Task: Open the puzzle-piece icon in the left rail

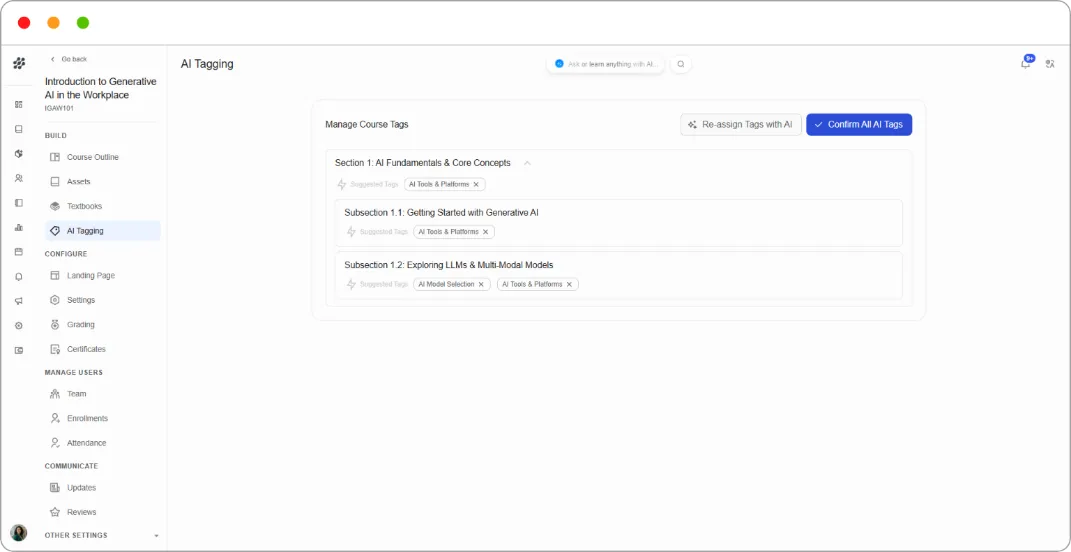Action: click(19, 154)
